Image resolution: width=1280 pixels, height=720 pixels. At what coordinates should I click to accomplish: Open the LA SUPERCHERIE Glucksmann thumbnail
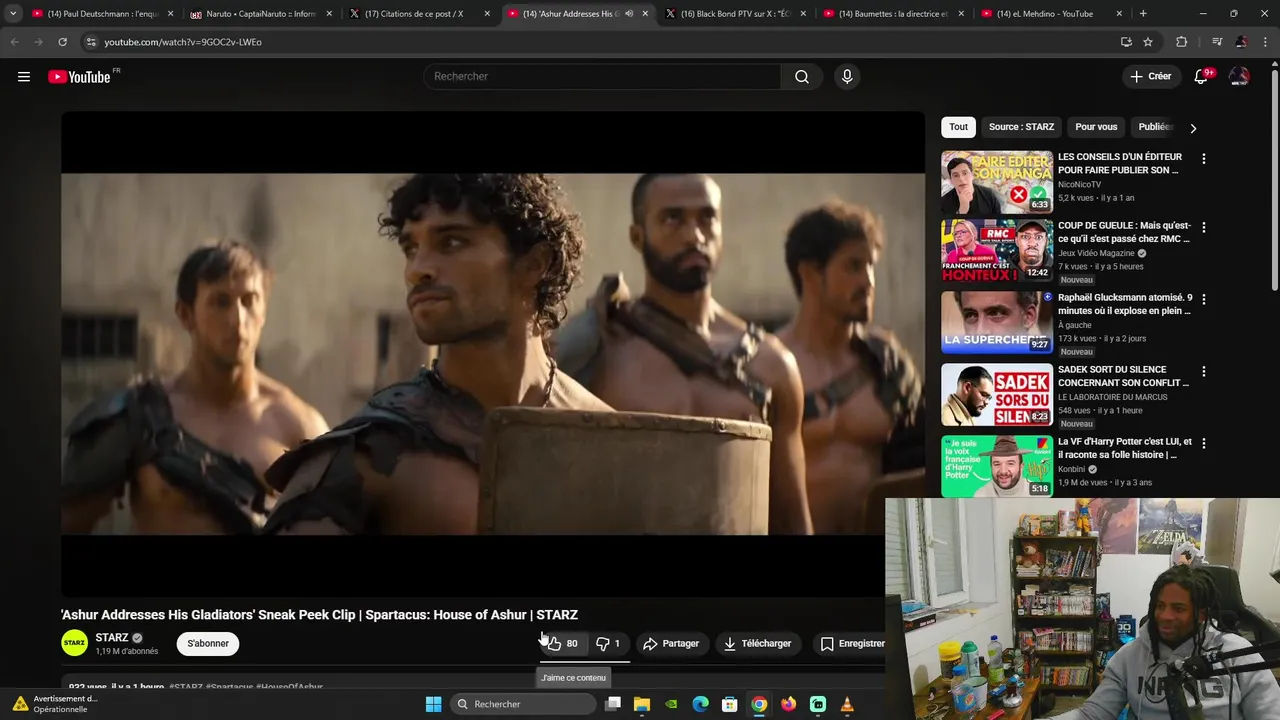tap(997, 322)
